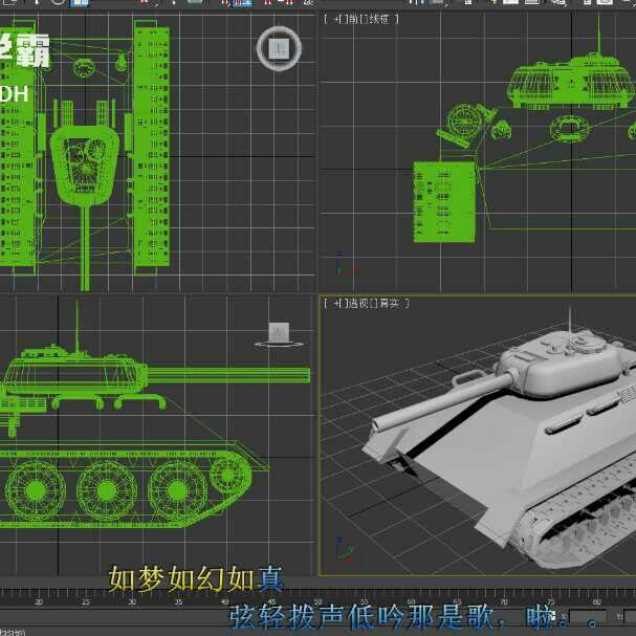
Task: Select the turret outline in the top viewport
Action: tap(85, 166)
